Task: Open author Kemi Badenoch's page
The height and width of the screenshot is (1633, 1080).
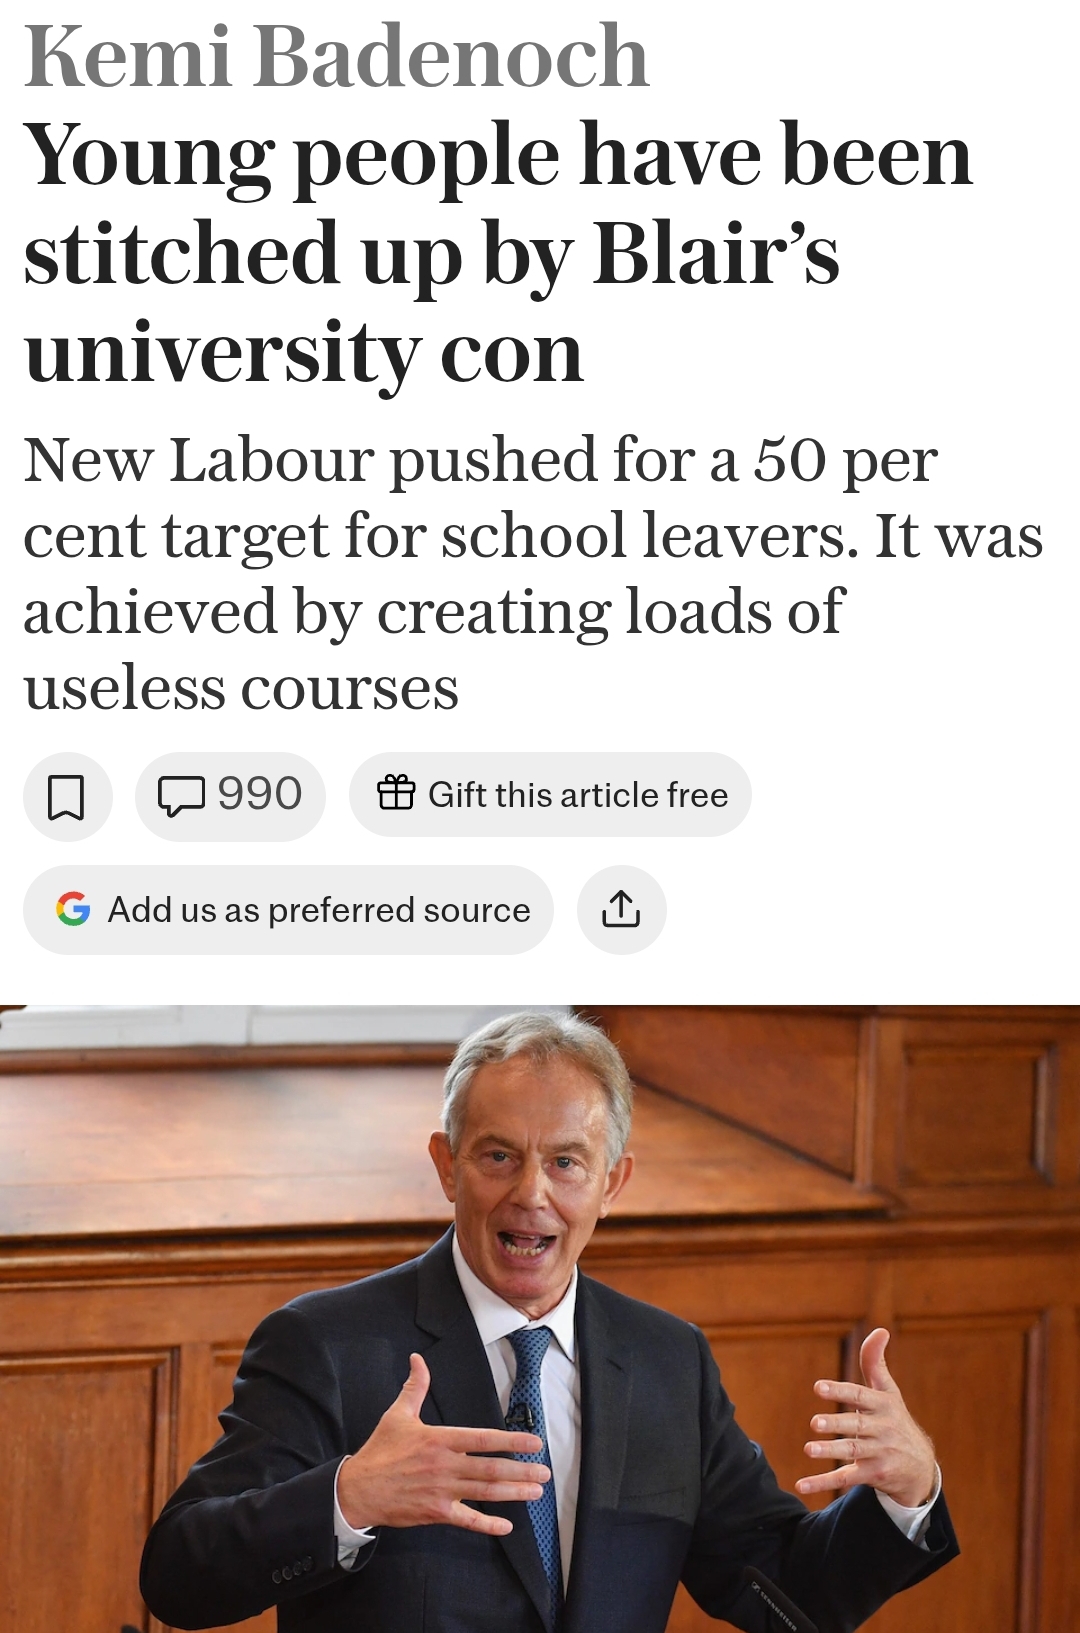Action: tap(336, 57)
